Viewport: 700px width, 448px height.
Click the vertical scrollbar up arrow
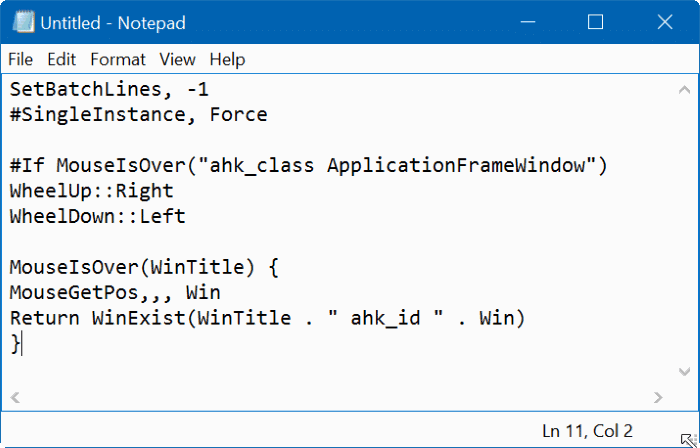pos(684,90)
